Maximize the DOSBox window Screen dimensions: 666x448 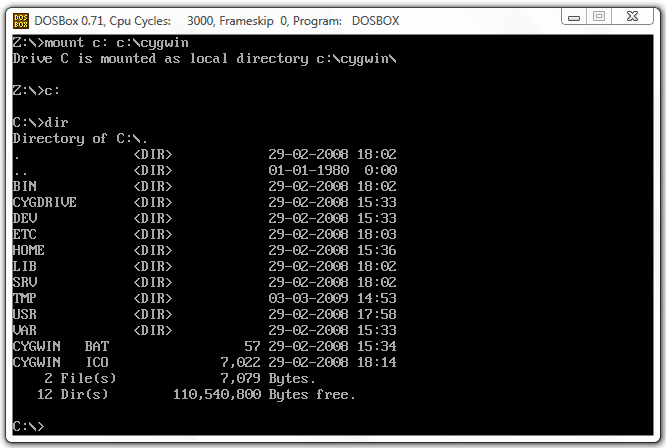coord(599,17)
